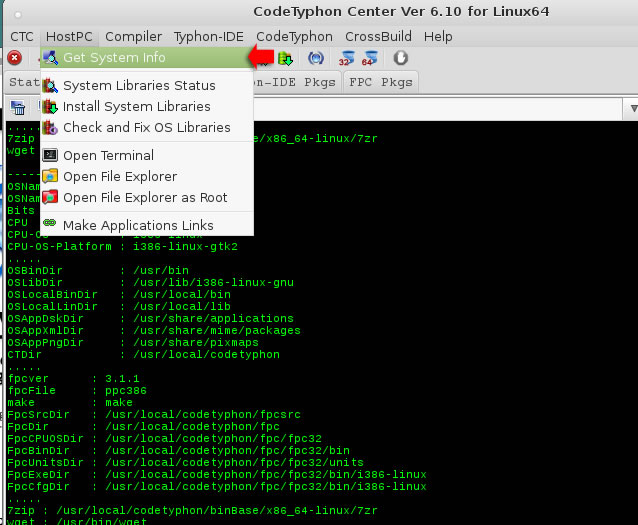Screen dimensions: 638x525
Task: Choose Open File Explorer as Root
Action: [146, 198]
